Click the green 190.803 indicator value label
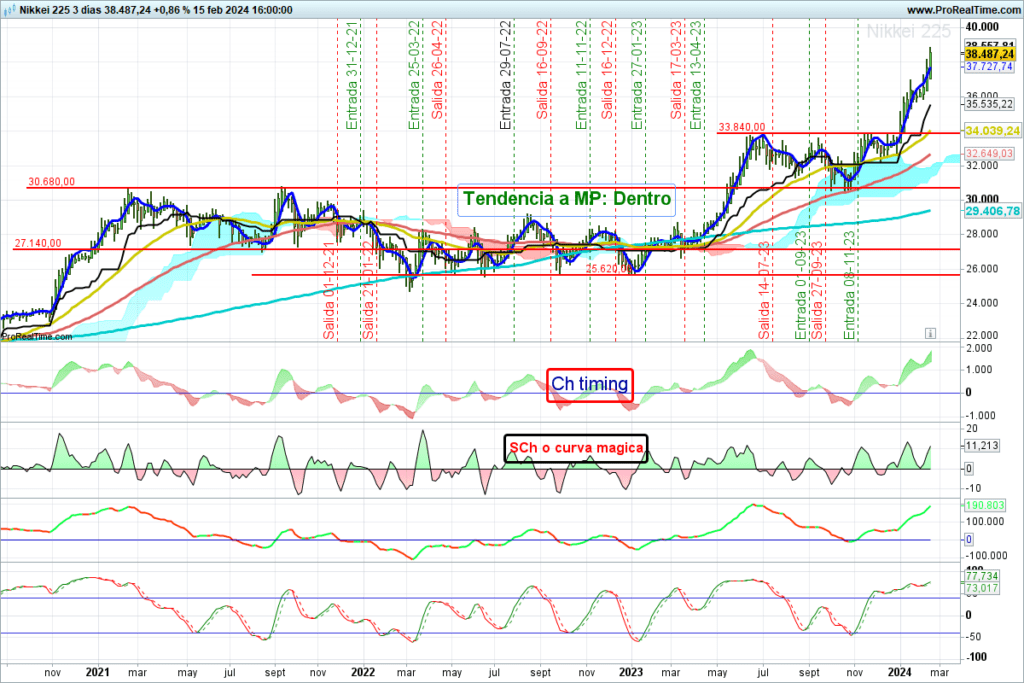The height and width of the screenshot is (683, 1024). coord(985,505)
